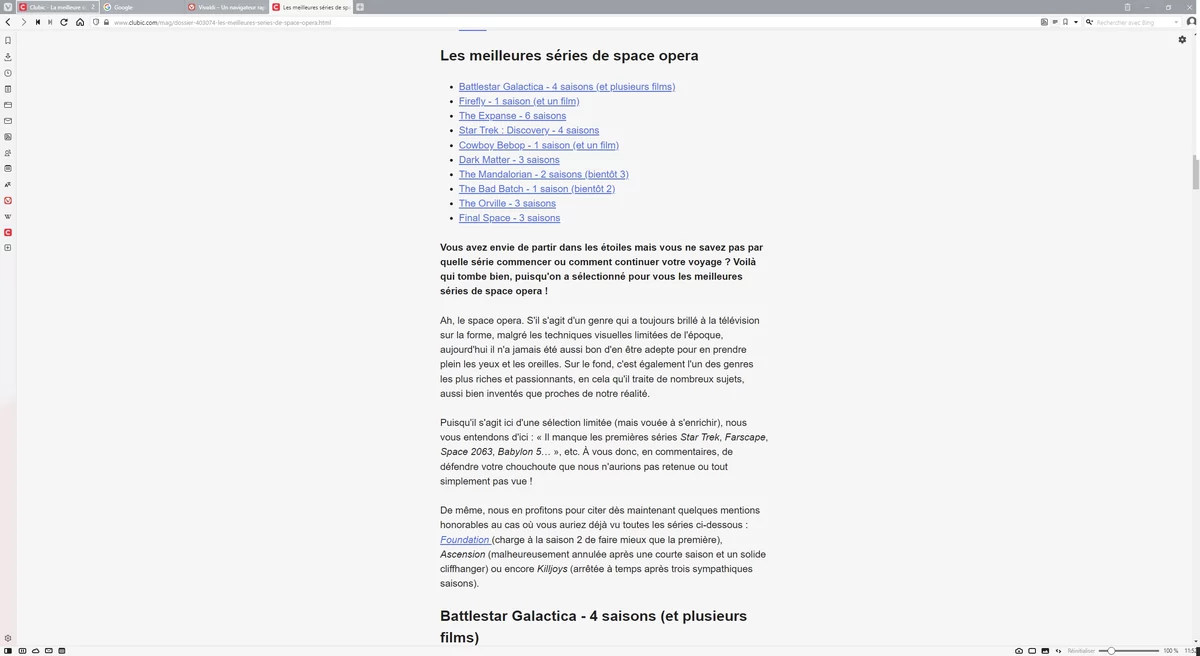Screen dimensions: 1200x656
Task: Open the History panel in the sidebar
Action: (8, 73)
